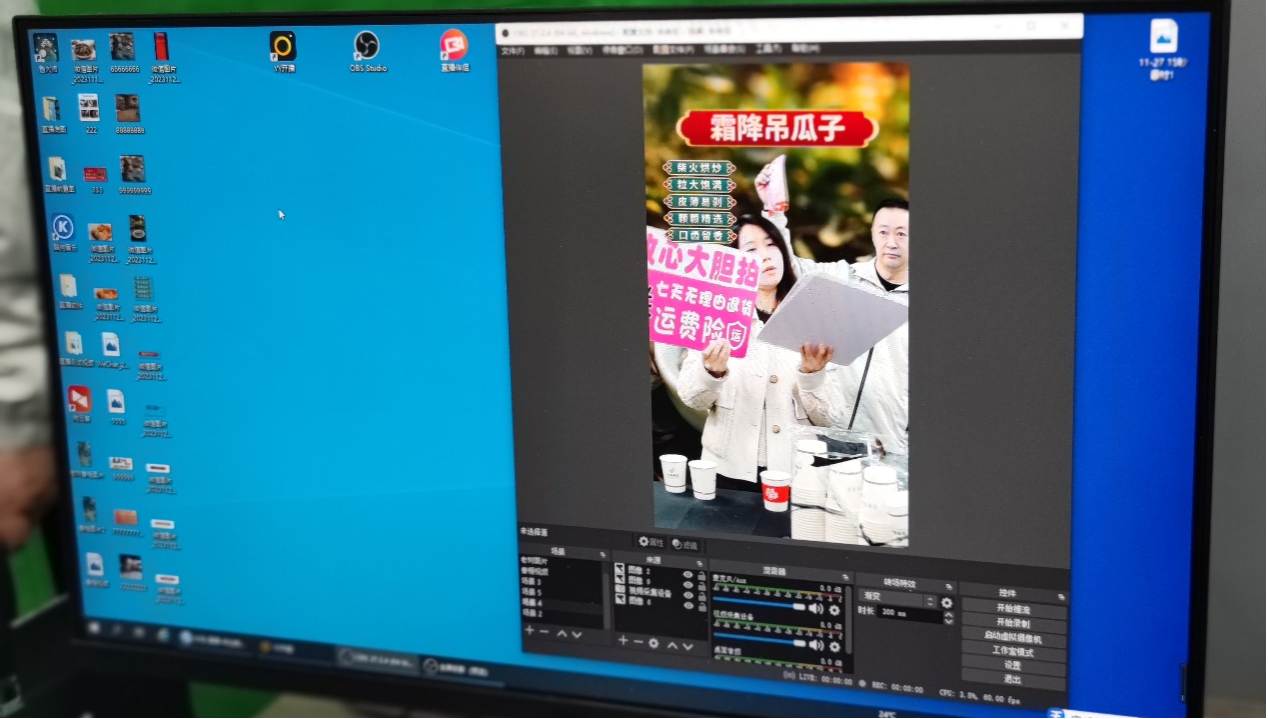Toggle lock for 图像 2 source

[702, 576]
